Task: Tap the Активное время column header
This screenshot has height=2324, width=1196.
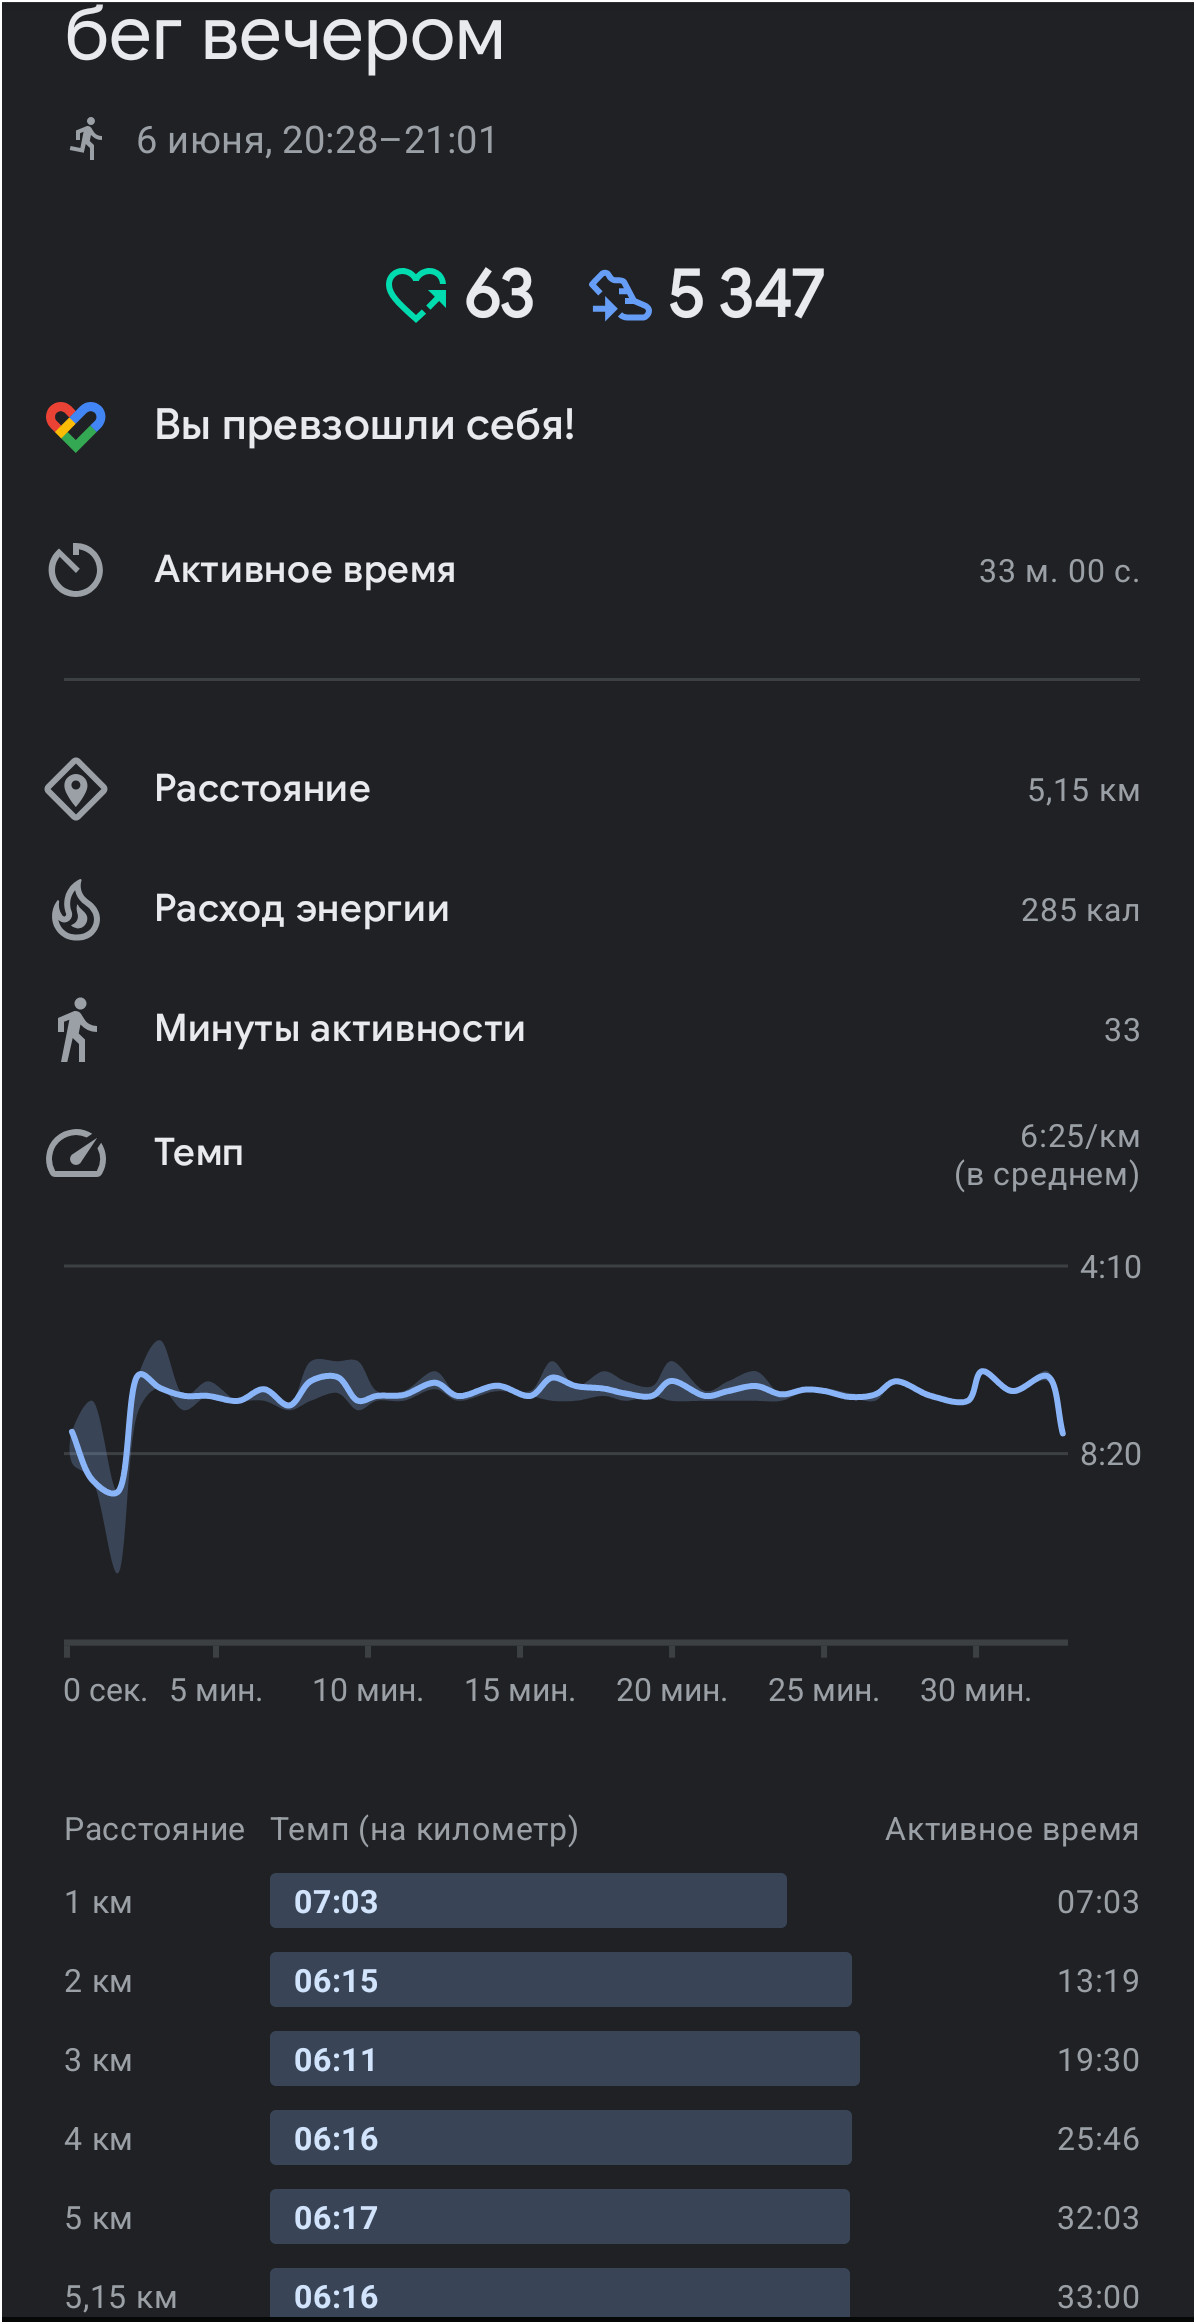Action: (1012, 1829)
